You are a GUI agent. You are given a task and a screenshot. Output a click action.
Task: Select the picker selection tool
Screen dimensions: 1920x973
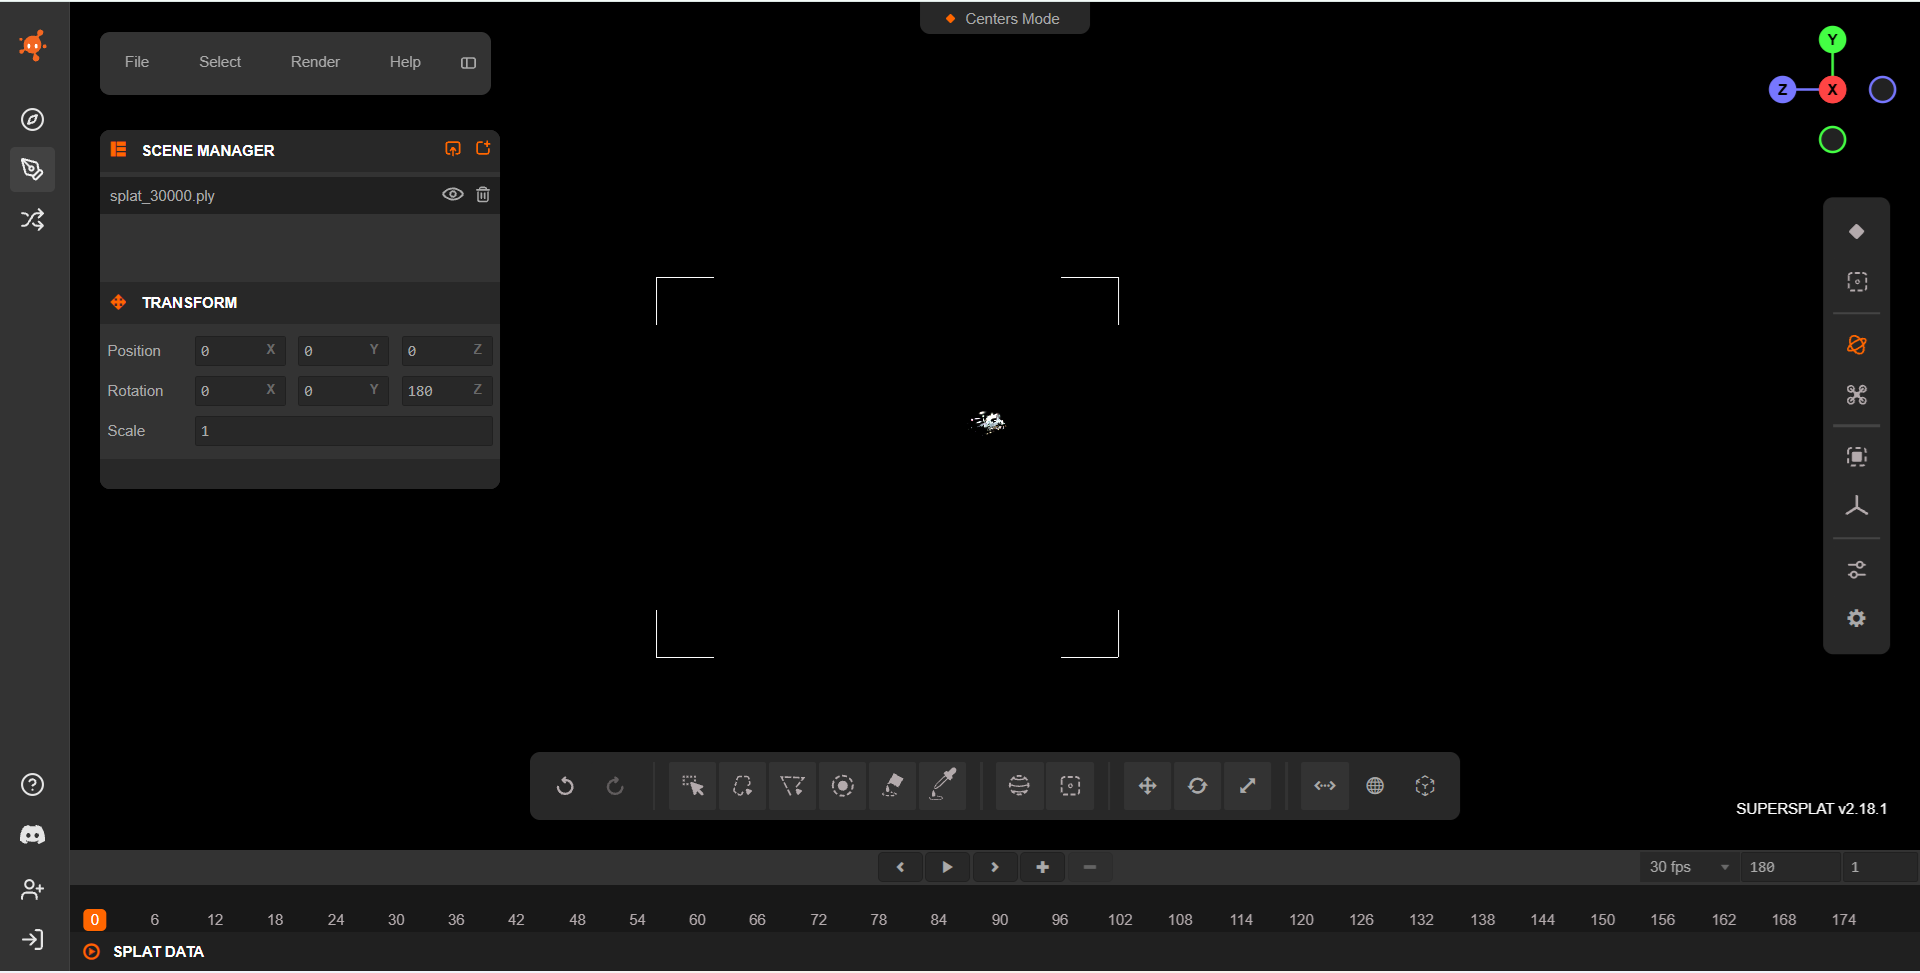[x=692, y=786]
